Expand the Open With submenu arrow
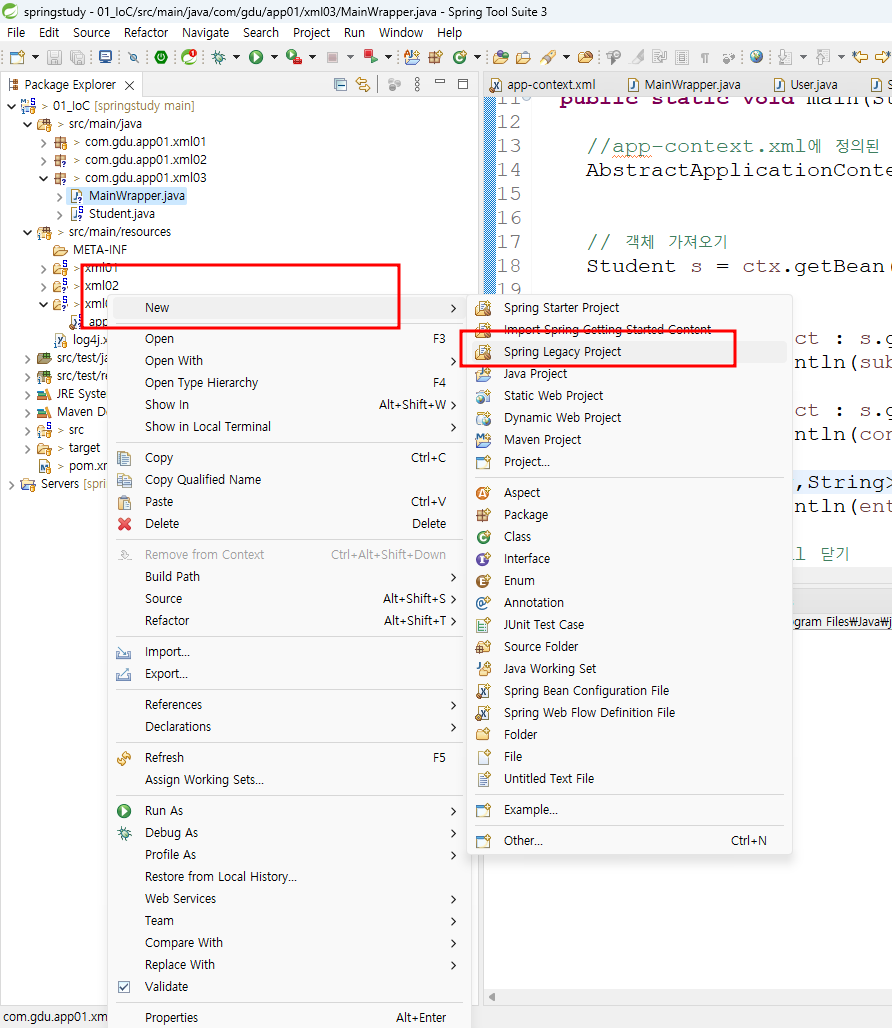The image size is (892, 1028). point(453,361)
